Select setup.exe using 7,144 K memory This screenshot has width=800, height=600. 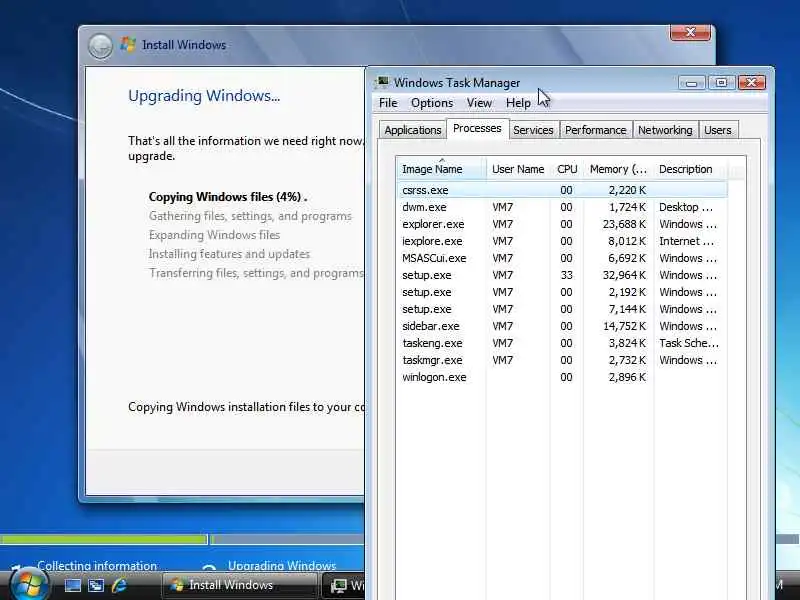tap(562, 309)
